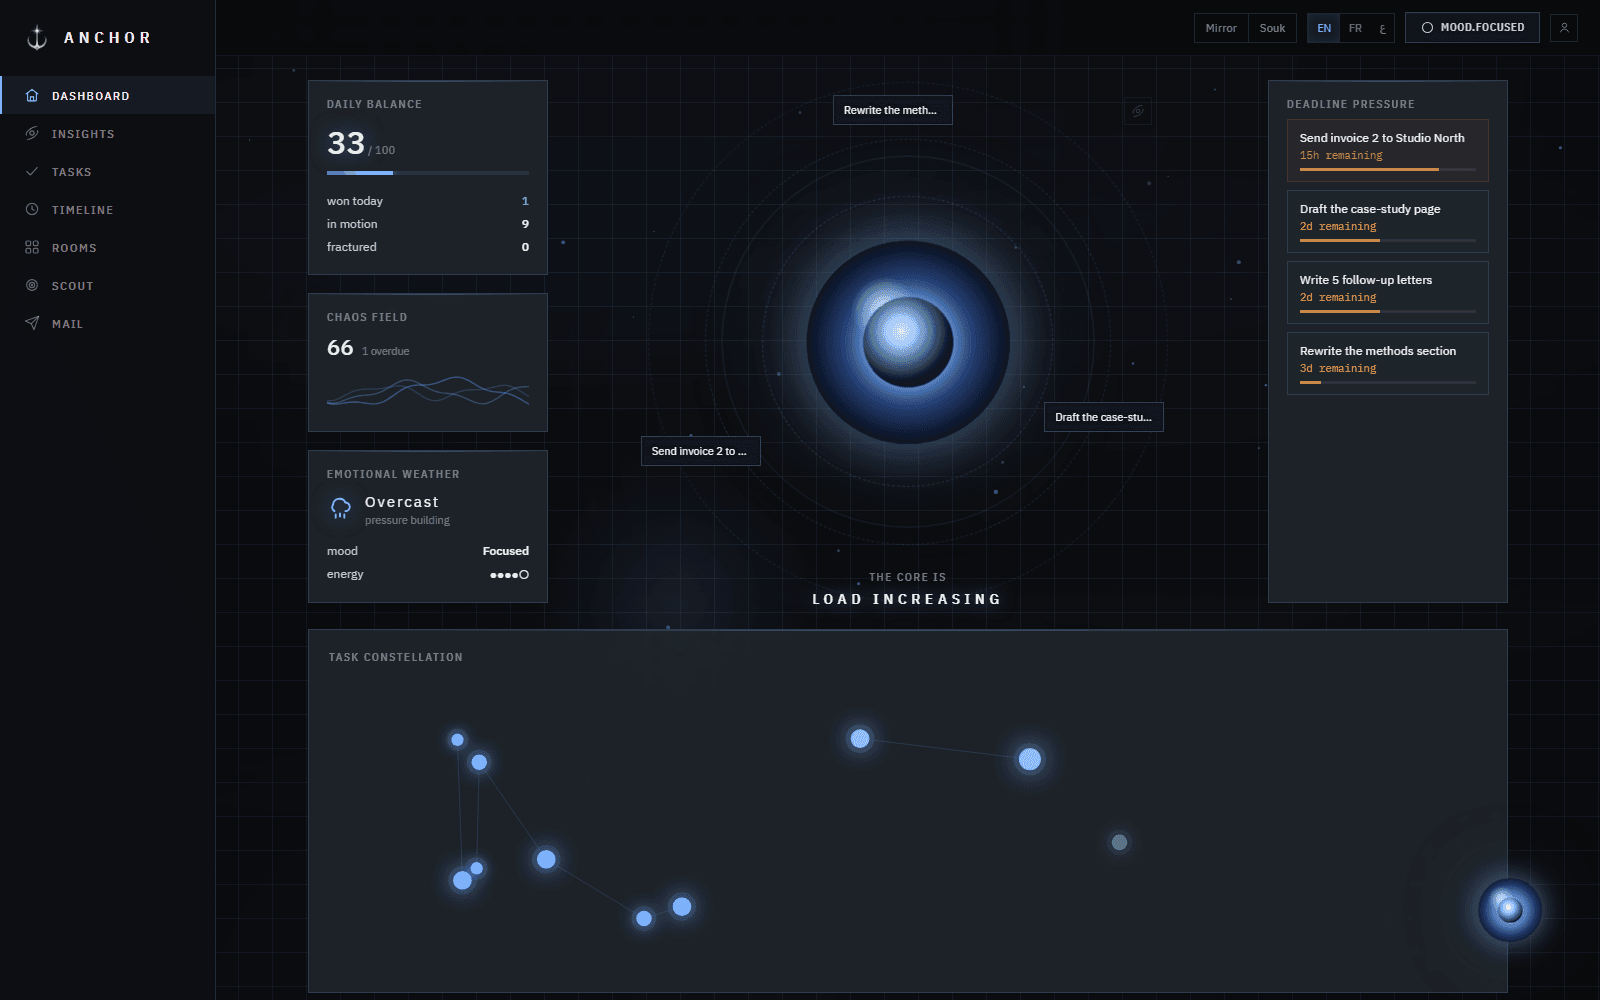Click the '1 overdue' text
Image resolution: width=1600 pixels, height=1000 pixels.
(386, 351)
